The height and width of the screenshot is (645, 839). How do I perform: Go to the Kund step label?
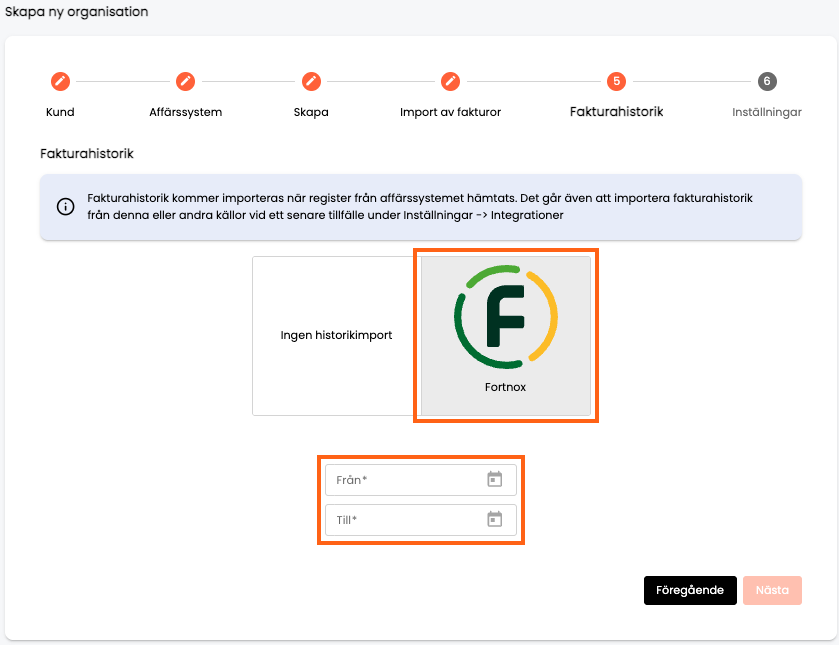[x=60, y=112]
